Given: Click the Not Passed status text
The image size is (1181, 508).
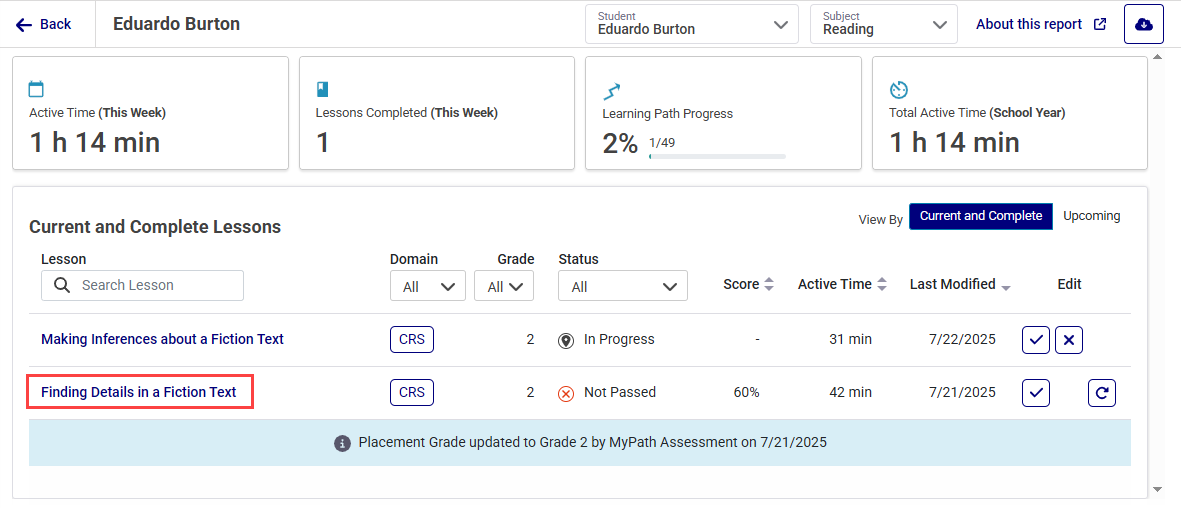Looking at the screenshot, I should (x=620, y=393).
